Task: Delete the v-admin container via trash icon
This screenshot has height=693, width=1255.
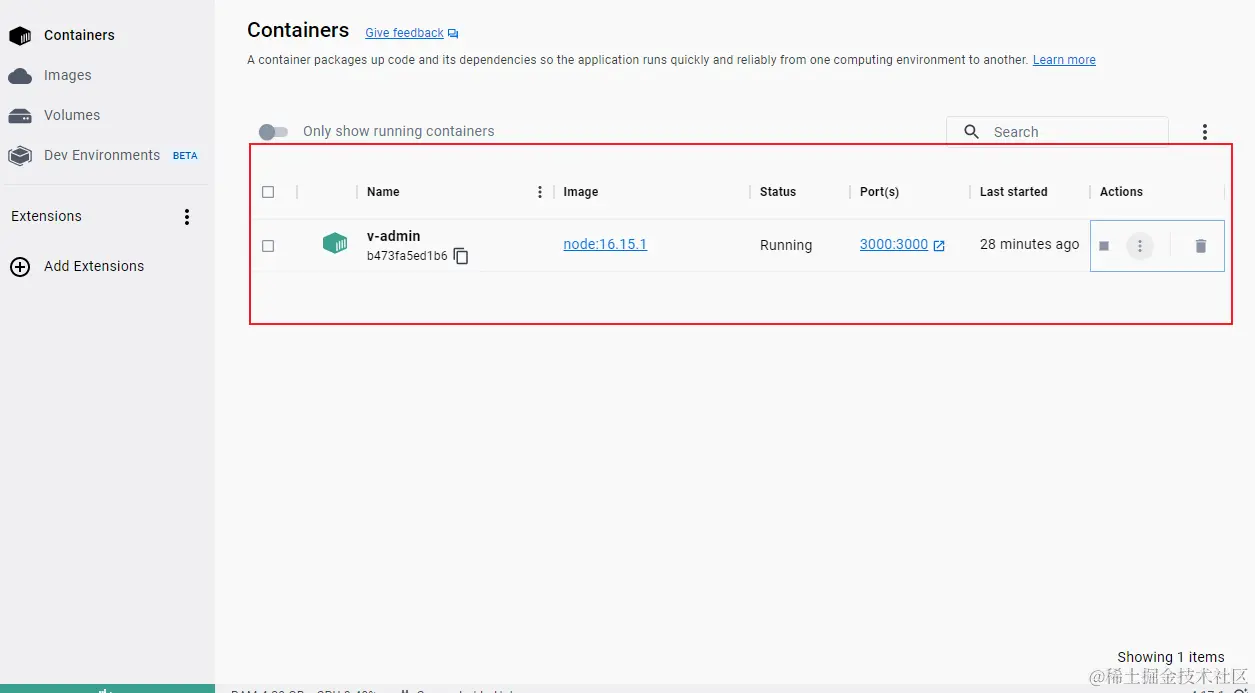Action: coord(1201,246)
